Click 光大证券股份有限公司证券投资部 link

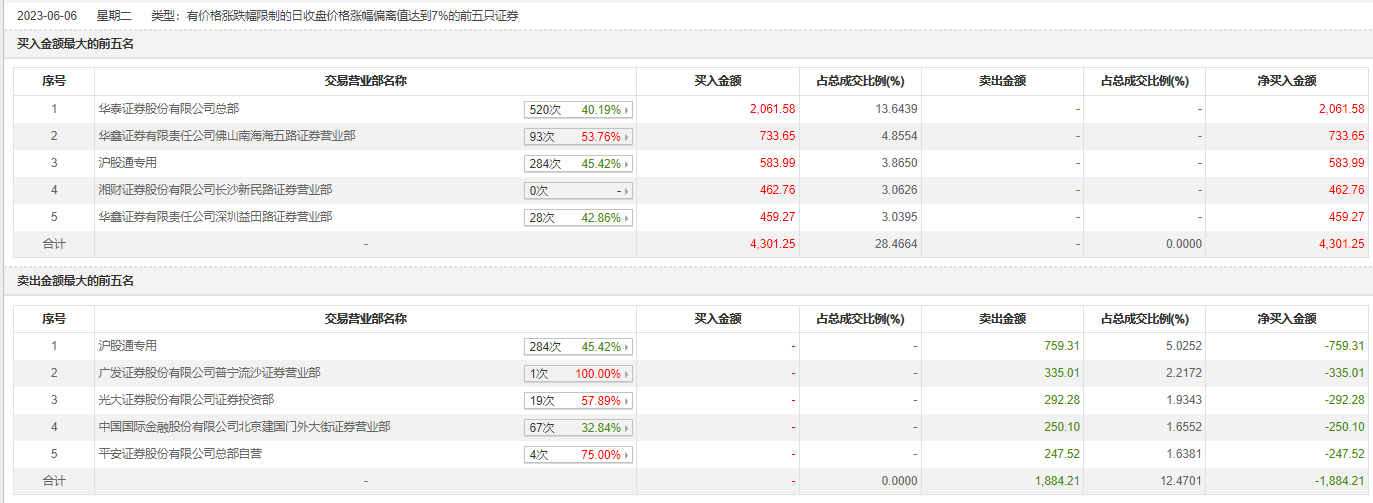(x=185, y=400)
